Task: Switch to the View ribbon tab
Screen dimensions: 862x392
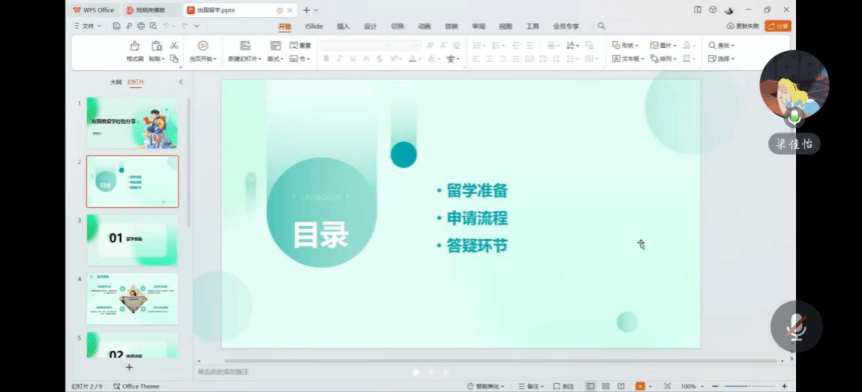Action: tap(506, 26)
